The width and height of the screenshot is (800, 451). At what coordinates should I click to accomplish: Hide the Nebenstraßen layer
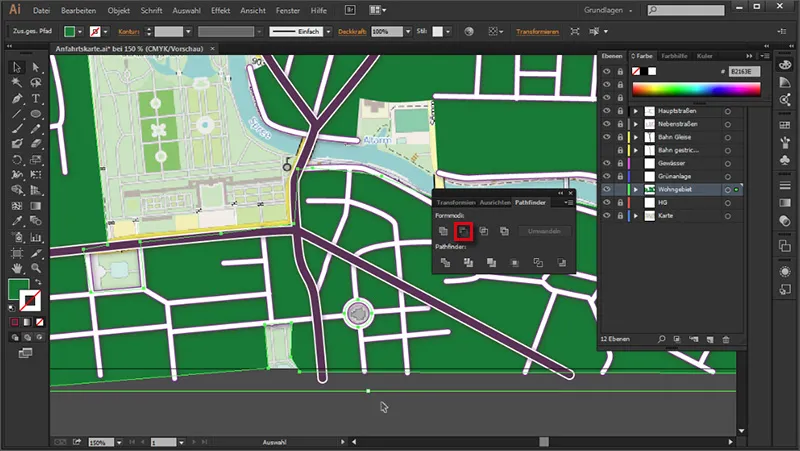click(607, 124)
